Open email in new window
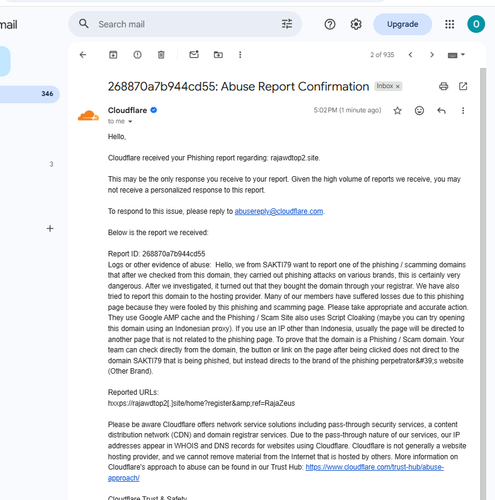 tap(463, 86)
